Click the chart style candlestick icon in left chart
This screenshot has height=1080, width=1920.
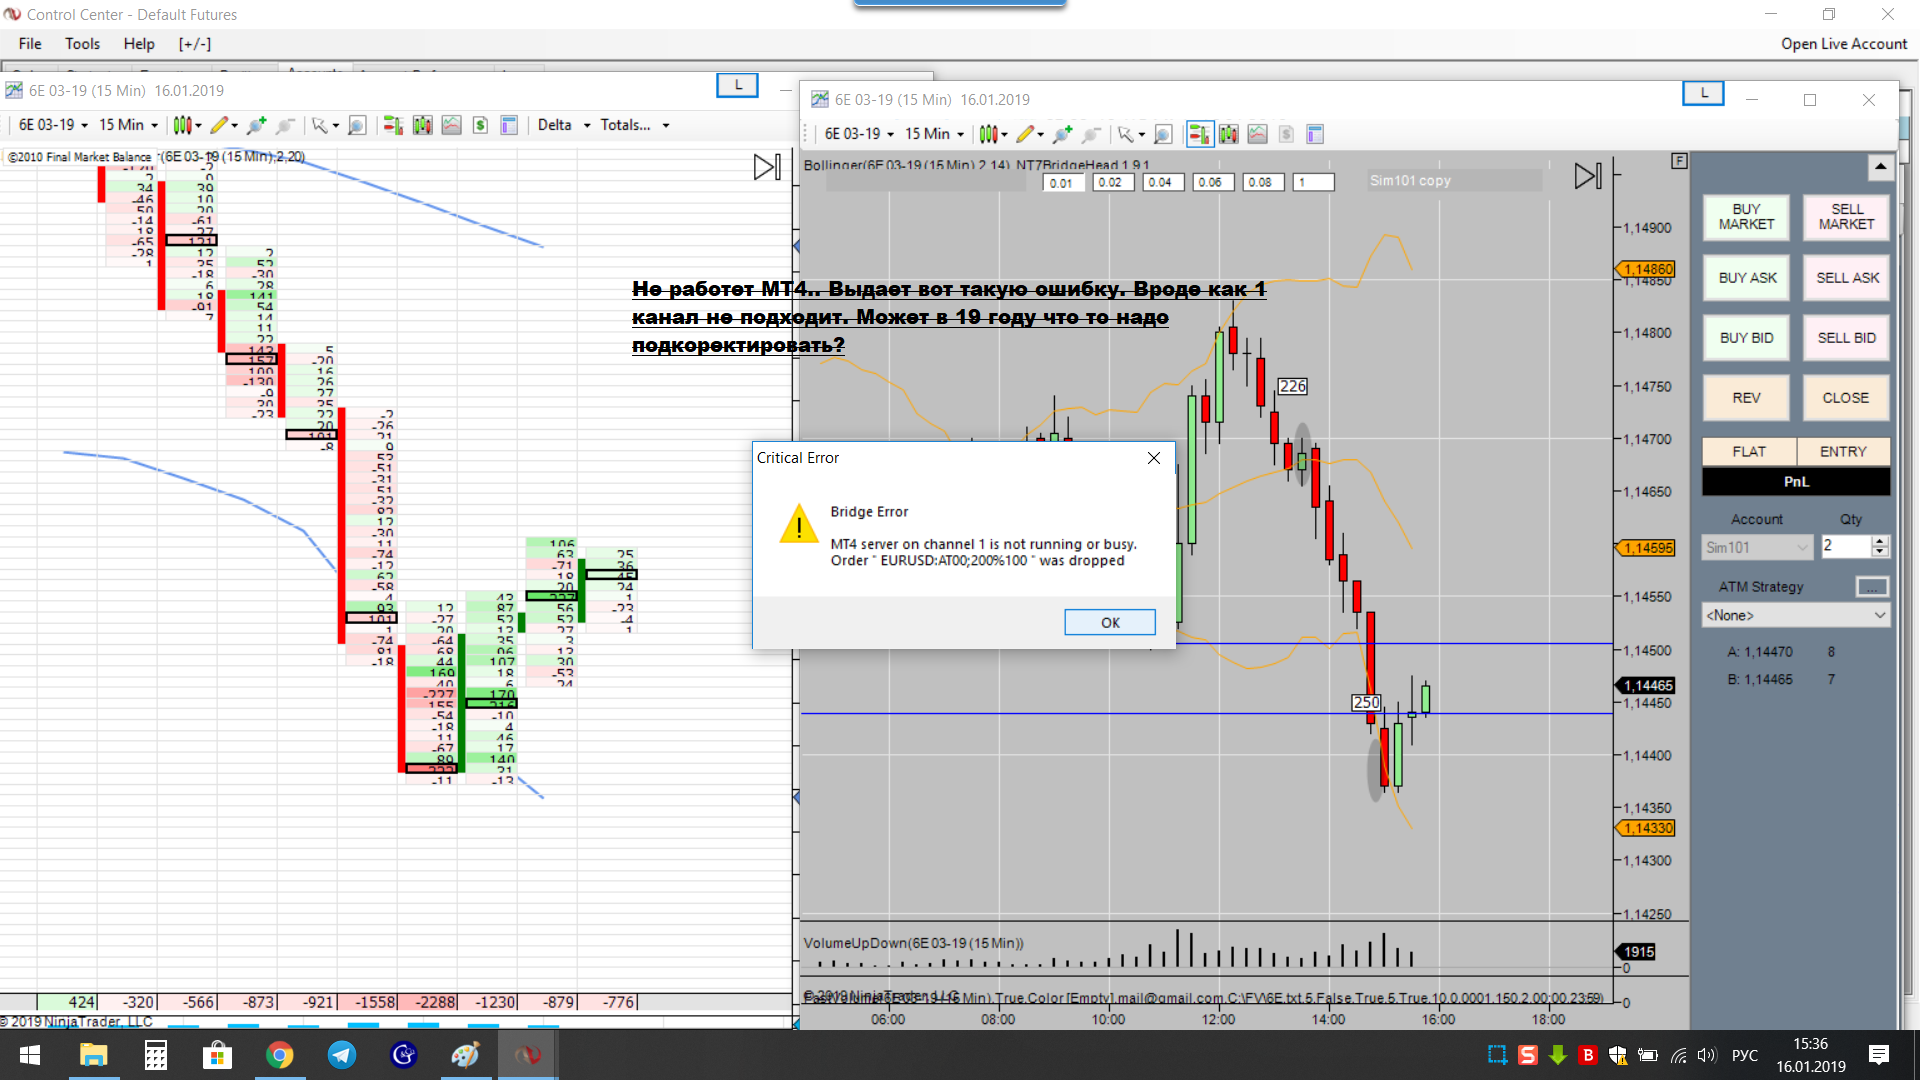182,125
